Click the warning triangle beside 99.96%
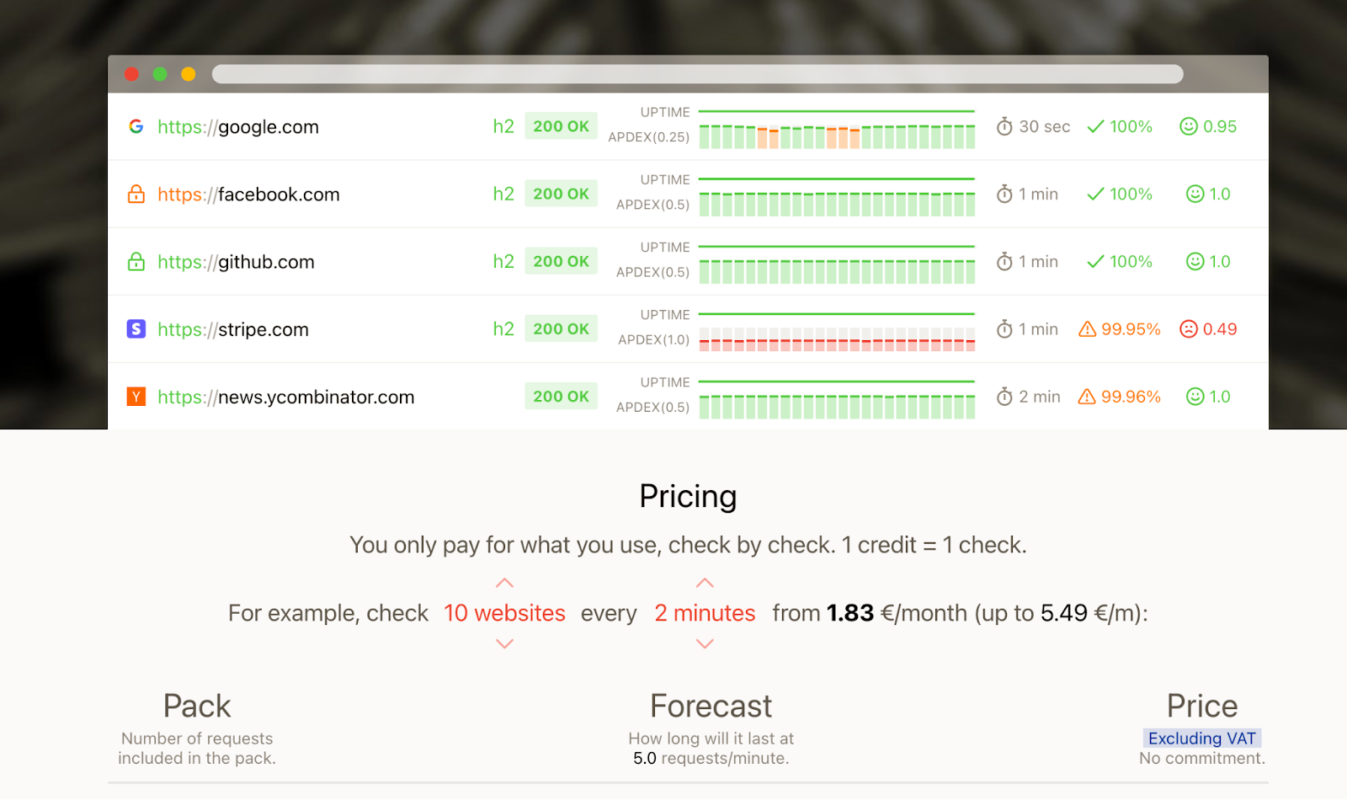1347x800 pixels. point(1087,396)
